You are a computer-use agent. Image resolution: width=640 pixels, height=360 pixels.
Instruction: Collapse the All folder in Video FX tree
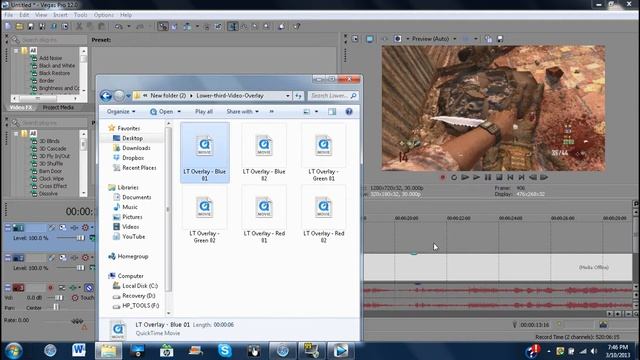[x=16, y=51]
